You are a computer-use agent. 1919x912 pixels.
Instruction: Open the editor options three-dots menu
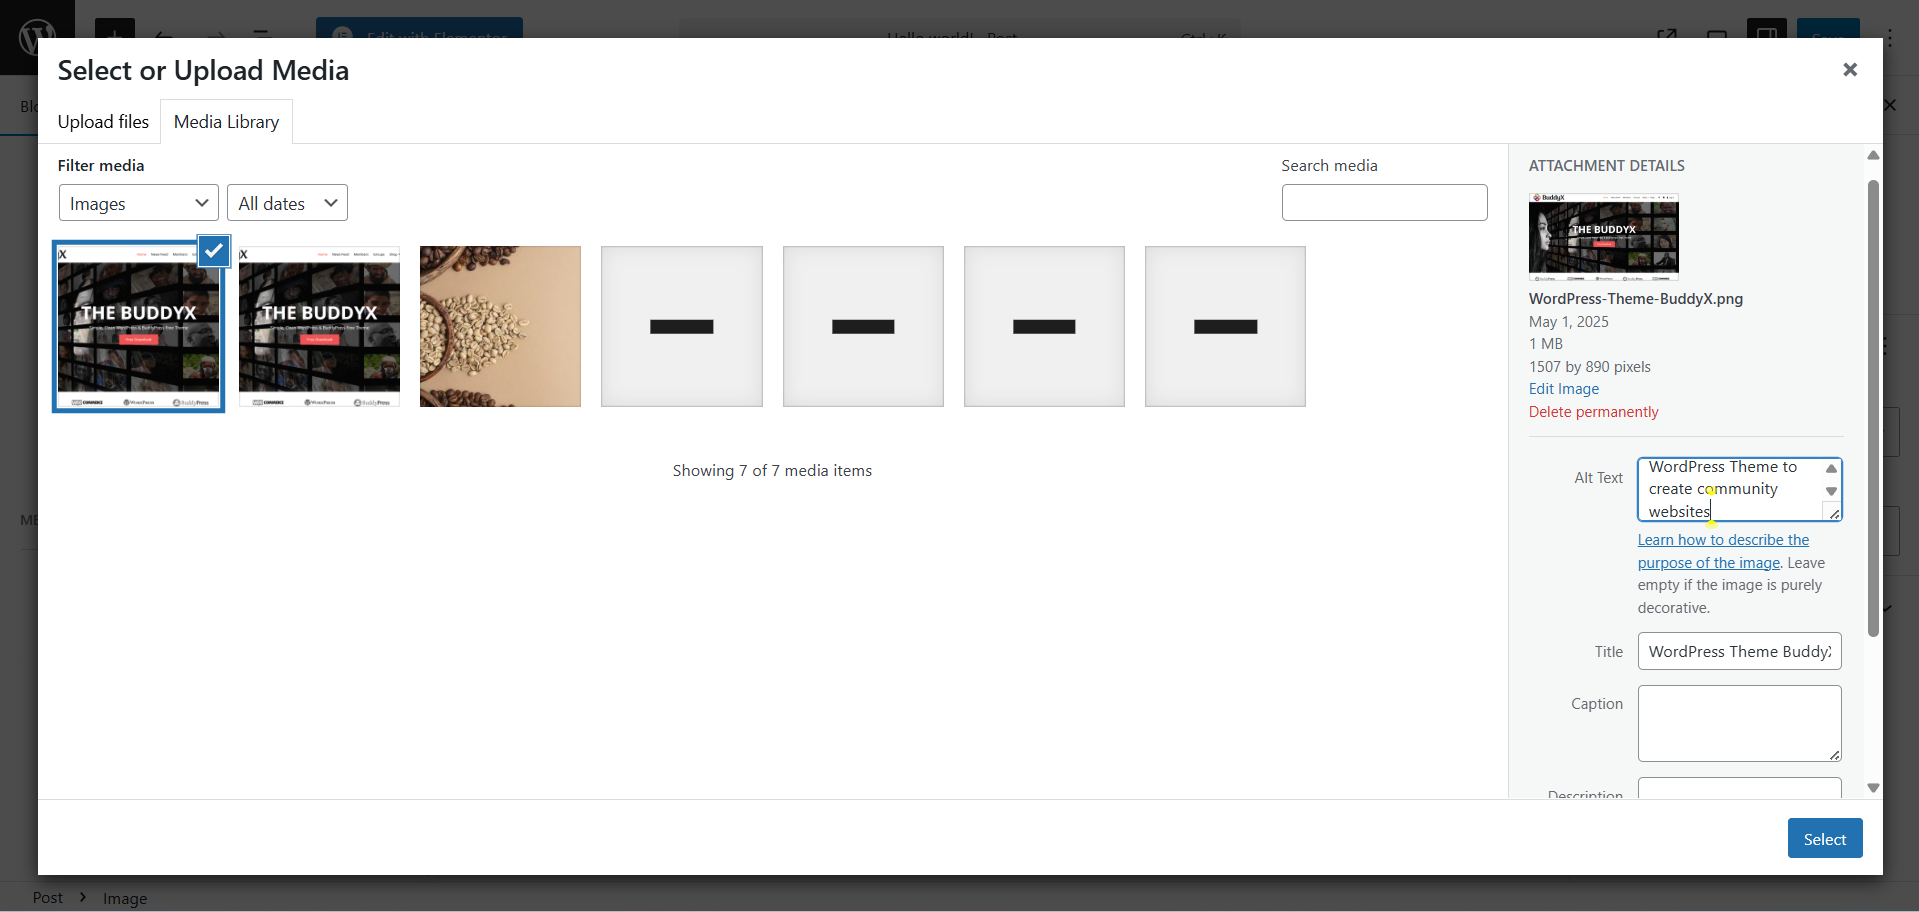click(1890, 38)
